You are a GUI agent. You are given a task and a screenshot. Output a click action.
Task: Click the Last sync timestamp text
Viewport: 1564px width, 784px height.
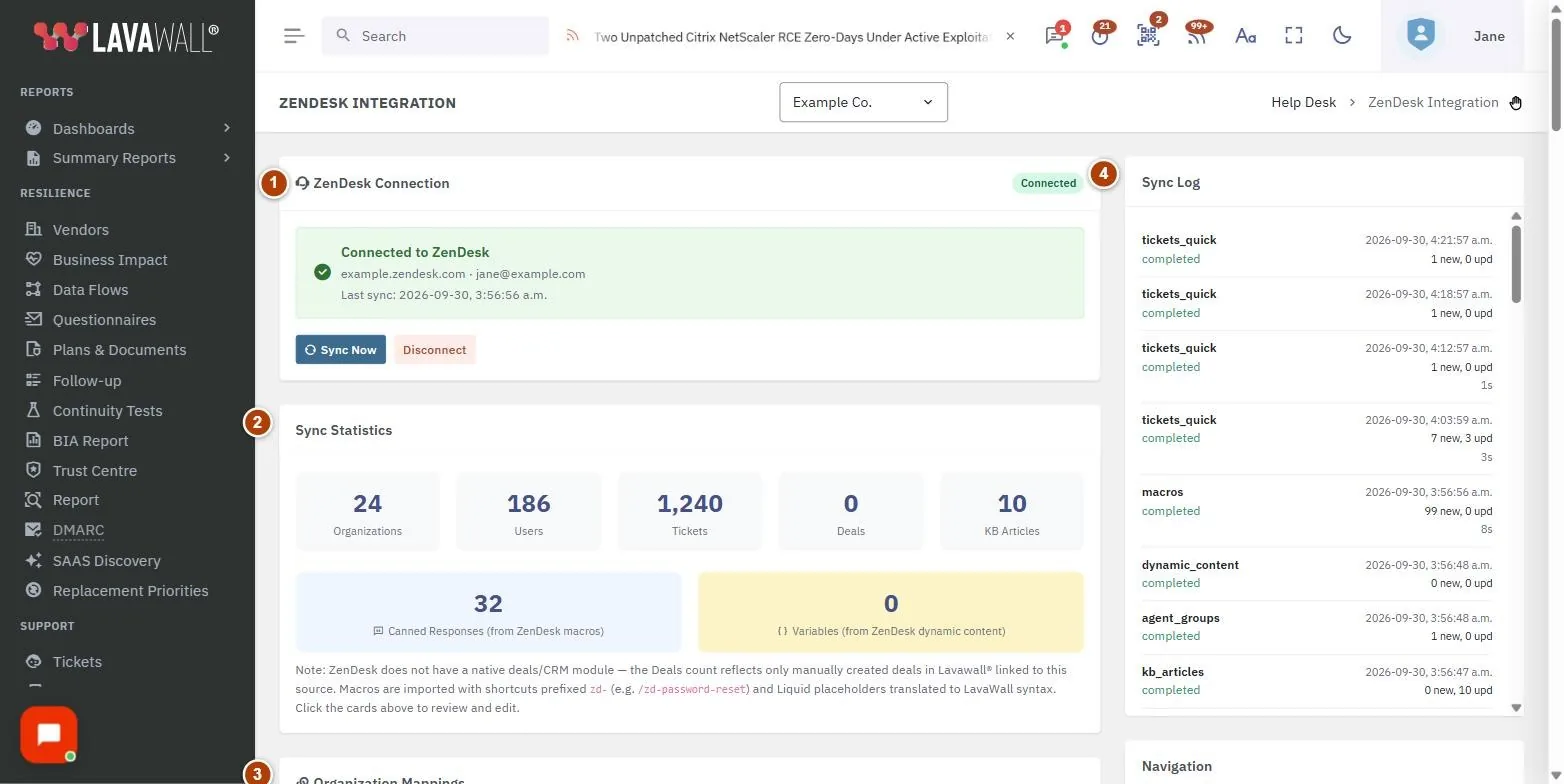click(x=444, y=295)
